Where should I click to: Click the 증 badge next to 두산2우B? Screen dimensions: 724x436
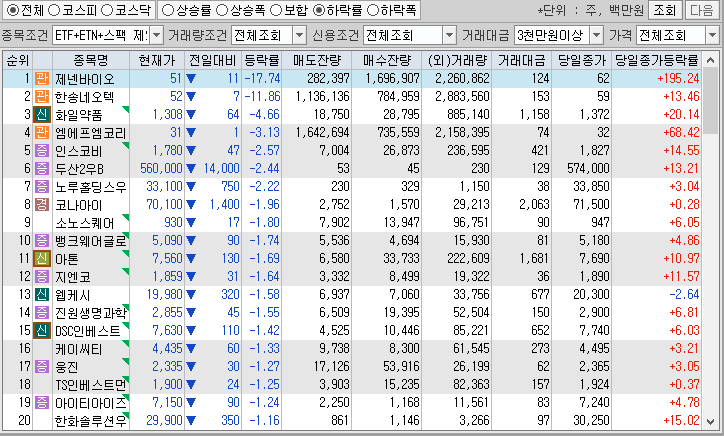tap(42, 169)
